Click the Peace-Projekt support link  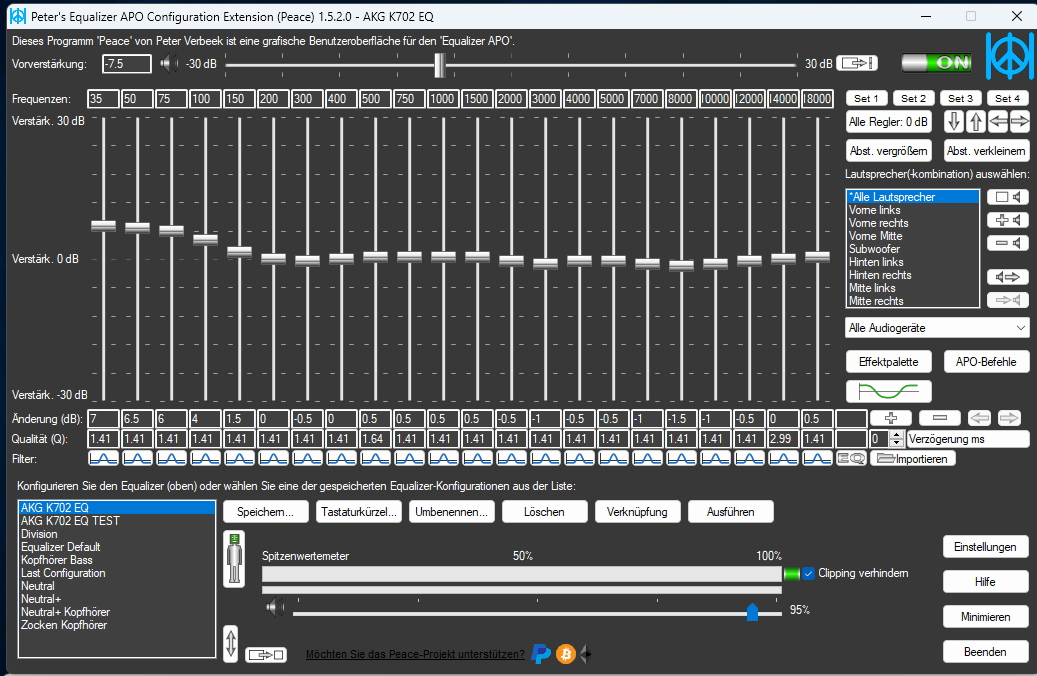coord(415,653)
